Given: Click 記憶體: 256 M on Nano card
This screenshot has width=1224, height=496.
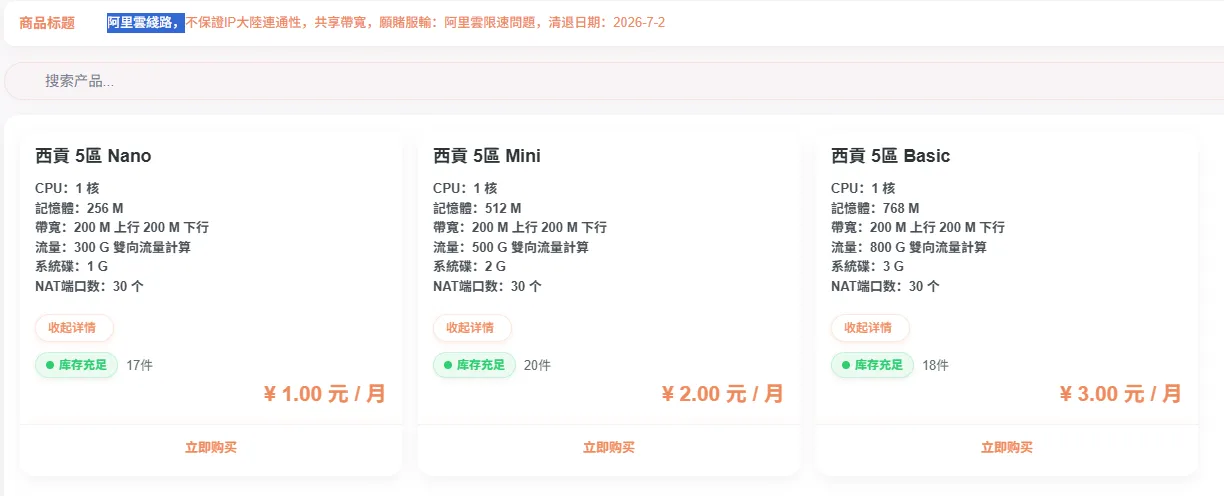Looking at the screenshot, I should pos(79,208).
